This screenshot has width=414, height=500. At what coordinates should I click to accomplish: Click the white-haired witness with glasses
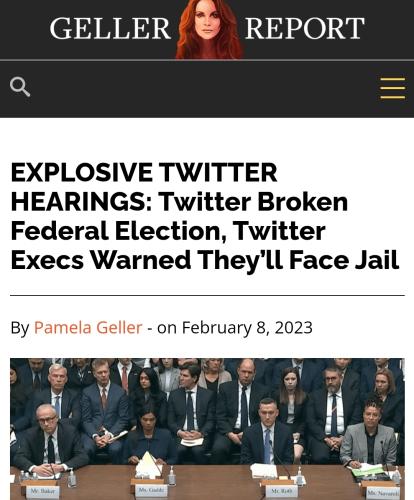pyautogui.click(x=48, y=440)
